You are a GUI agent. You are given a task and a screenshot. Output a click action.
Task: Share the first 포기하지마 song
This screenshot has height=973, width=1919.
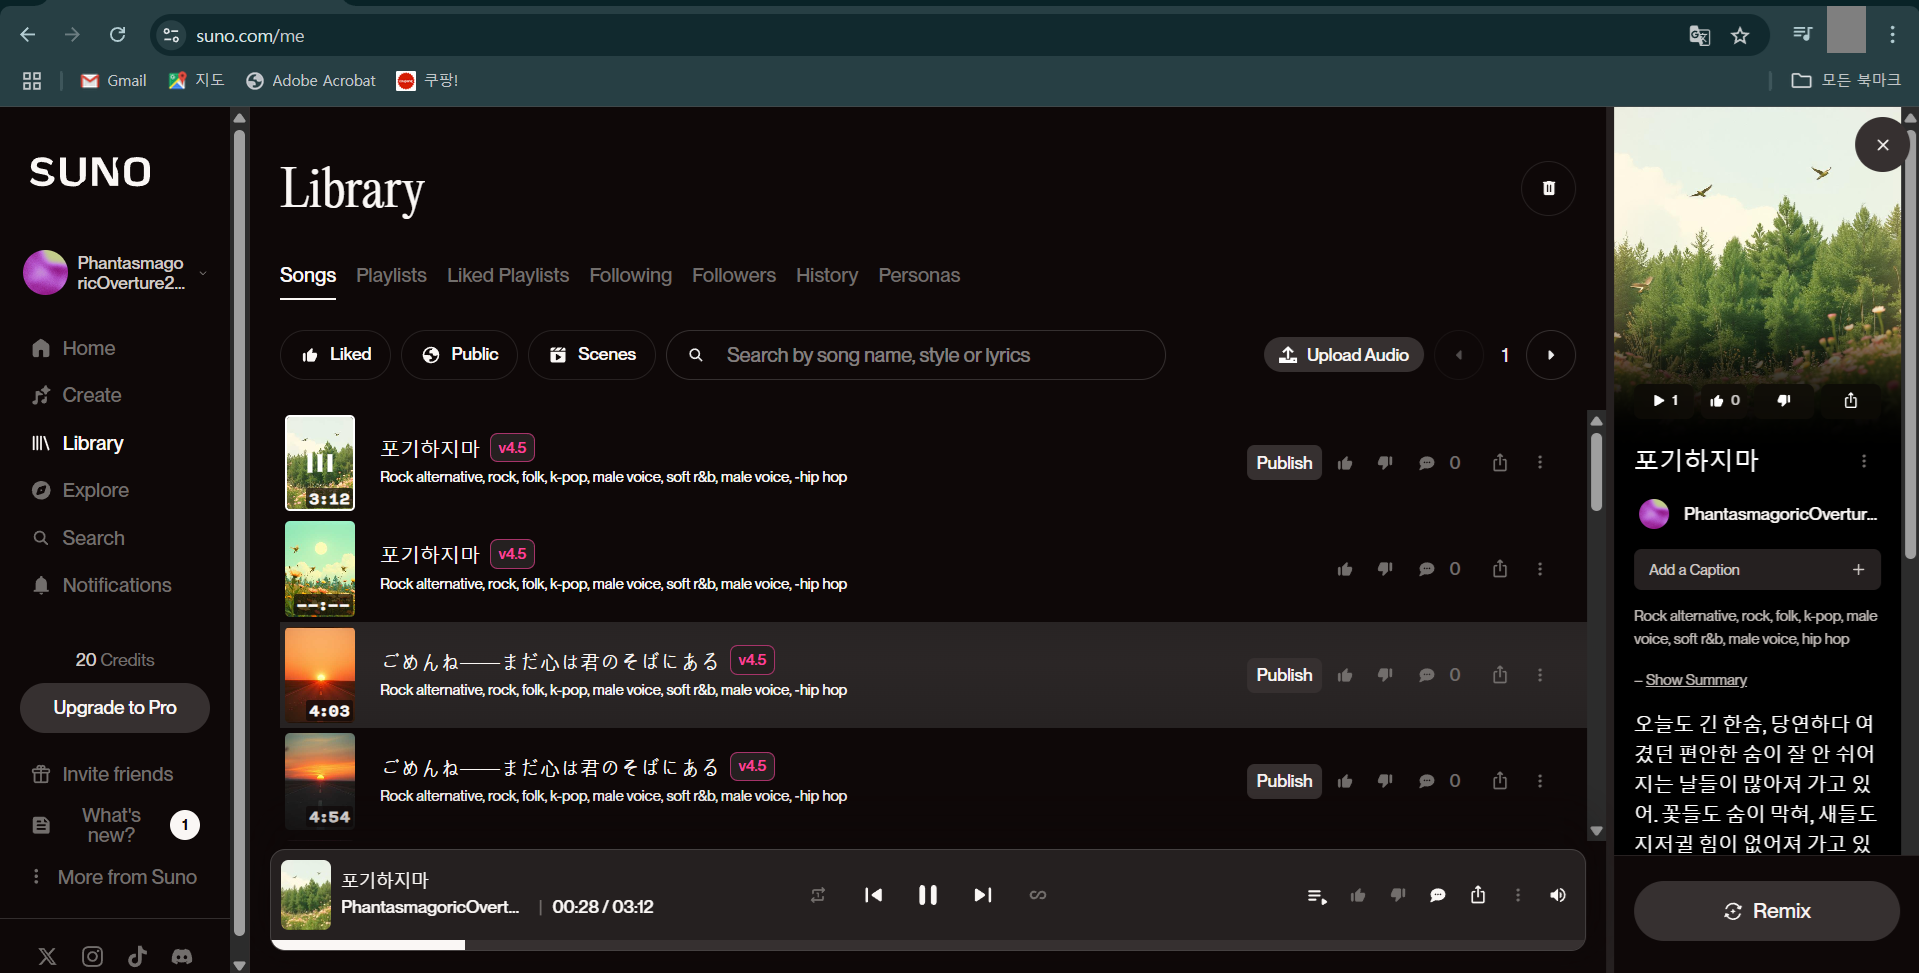pos(1500,462)
